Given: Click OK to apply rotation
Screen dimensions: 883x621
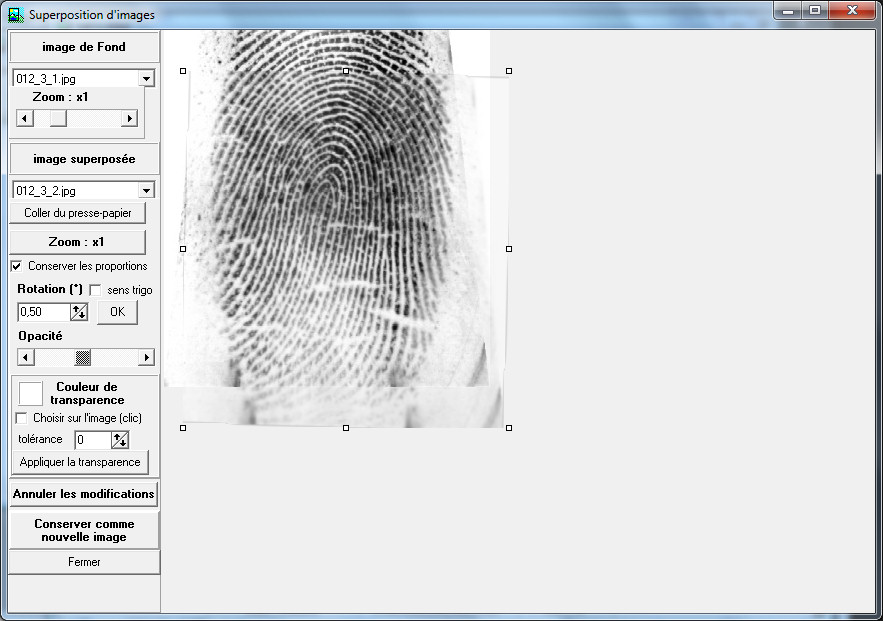Looking at the screenshot, I should tap(117, 312).
